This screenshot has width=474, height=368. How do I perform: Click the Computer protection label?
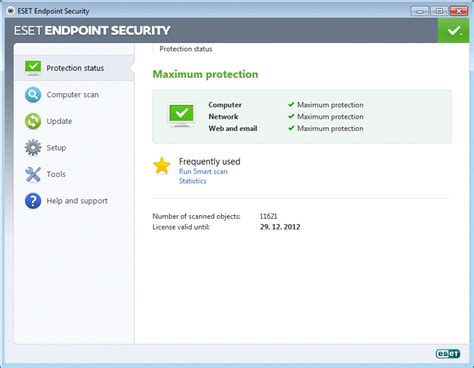pyautogui.click(x=225, y=105)
